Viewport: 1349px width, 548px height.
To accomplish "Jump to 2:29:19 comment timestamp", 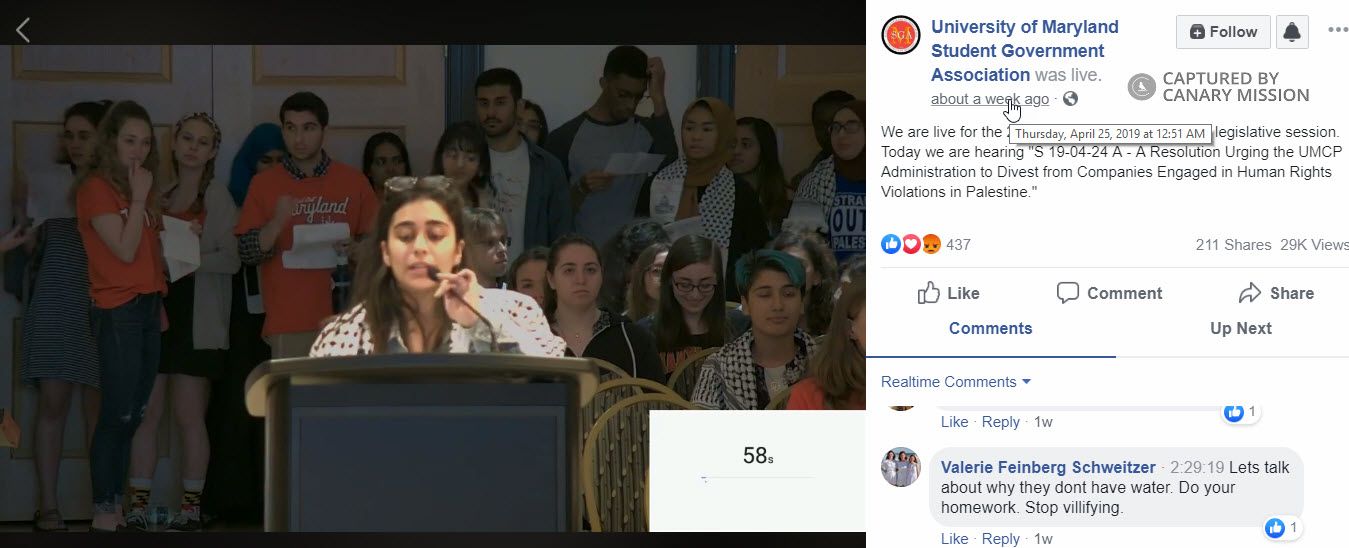I will 1197,468.
